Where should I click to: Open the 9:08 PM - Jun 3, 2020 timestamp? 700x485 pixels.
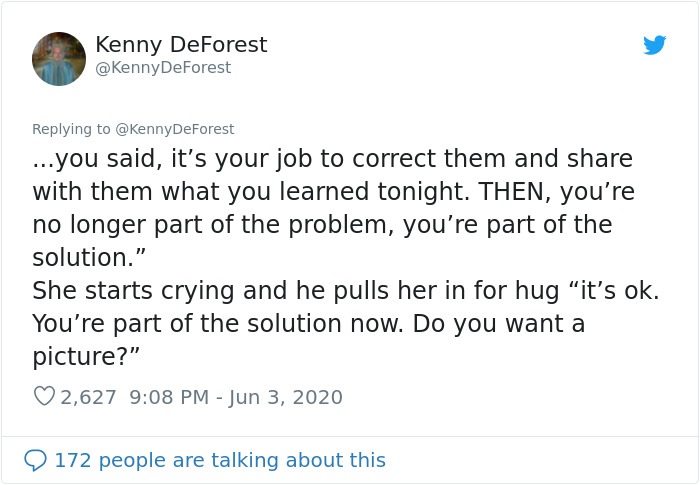pos(236,397)
